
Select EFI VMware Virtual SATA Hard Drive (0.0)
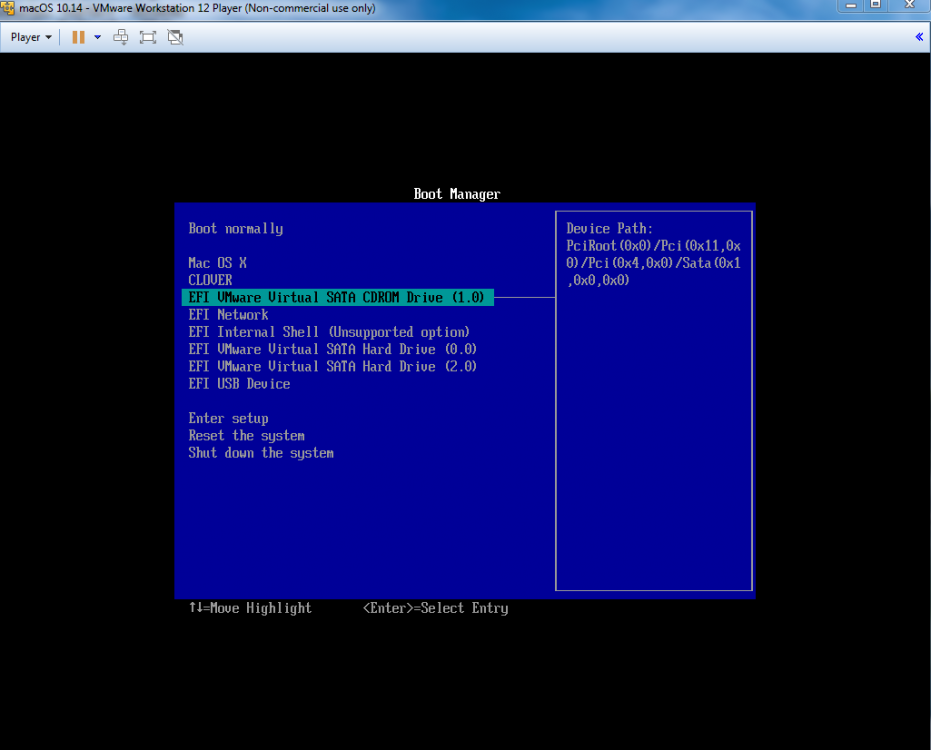click(x=332, y=349)
